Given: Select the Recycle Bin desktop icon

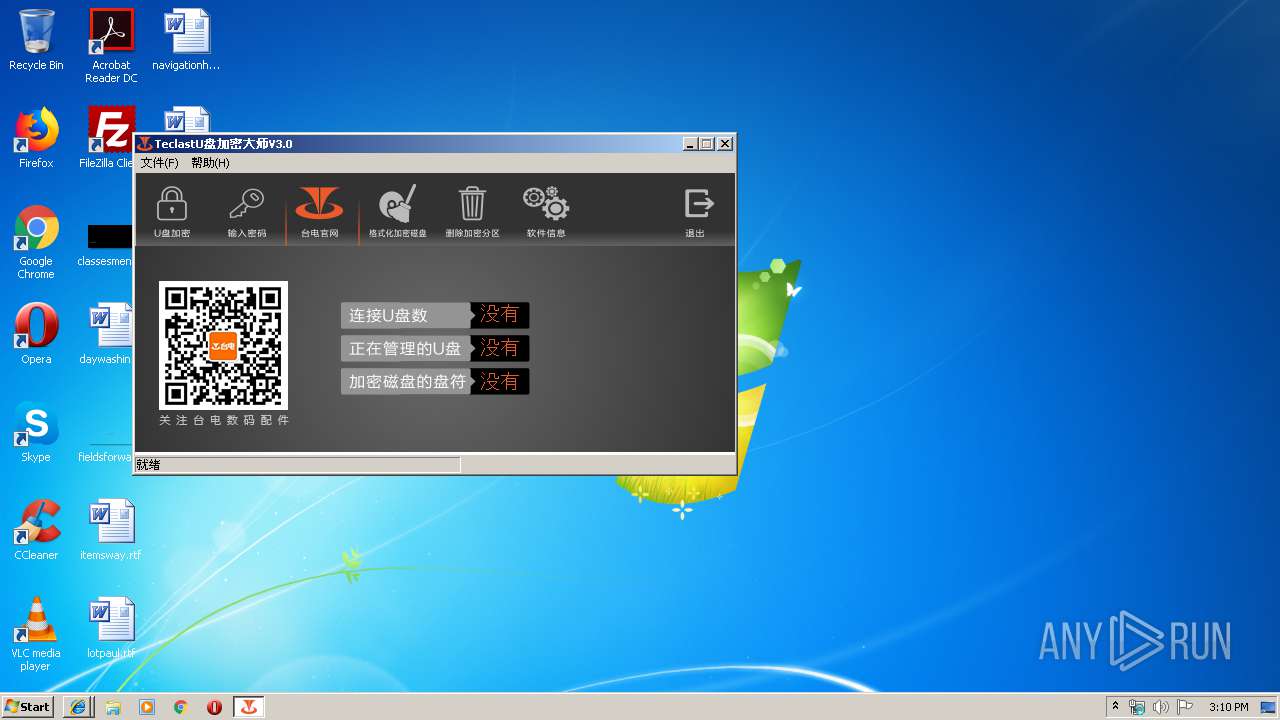Looking at the screenshot, I should coord(36,40).
